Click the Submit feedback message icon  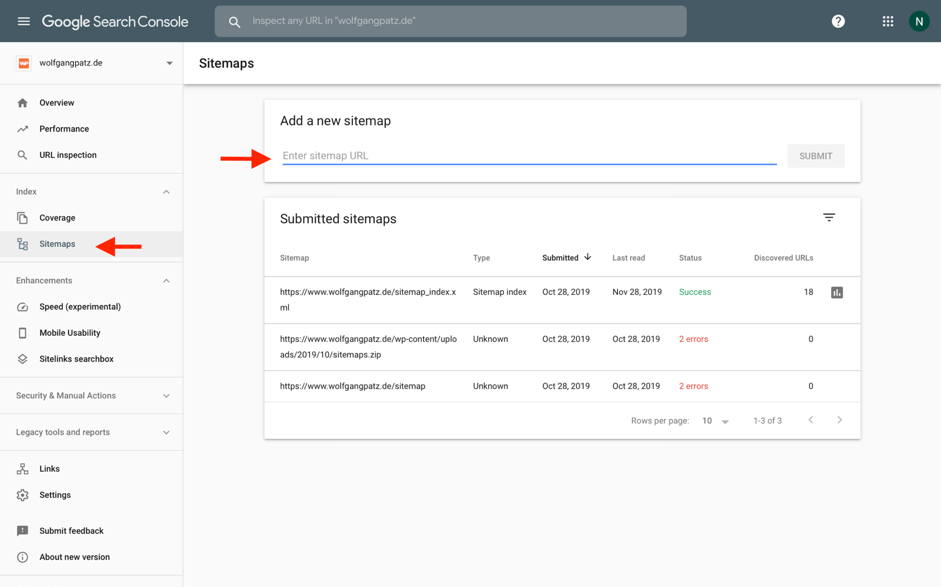(x=22, y=531)
